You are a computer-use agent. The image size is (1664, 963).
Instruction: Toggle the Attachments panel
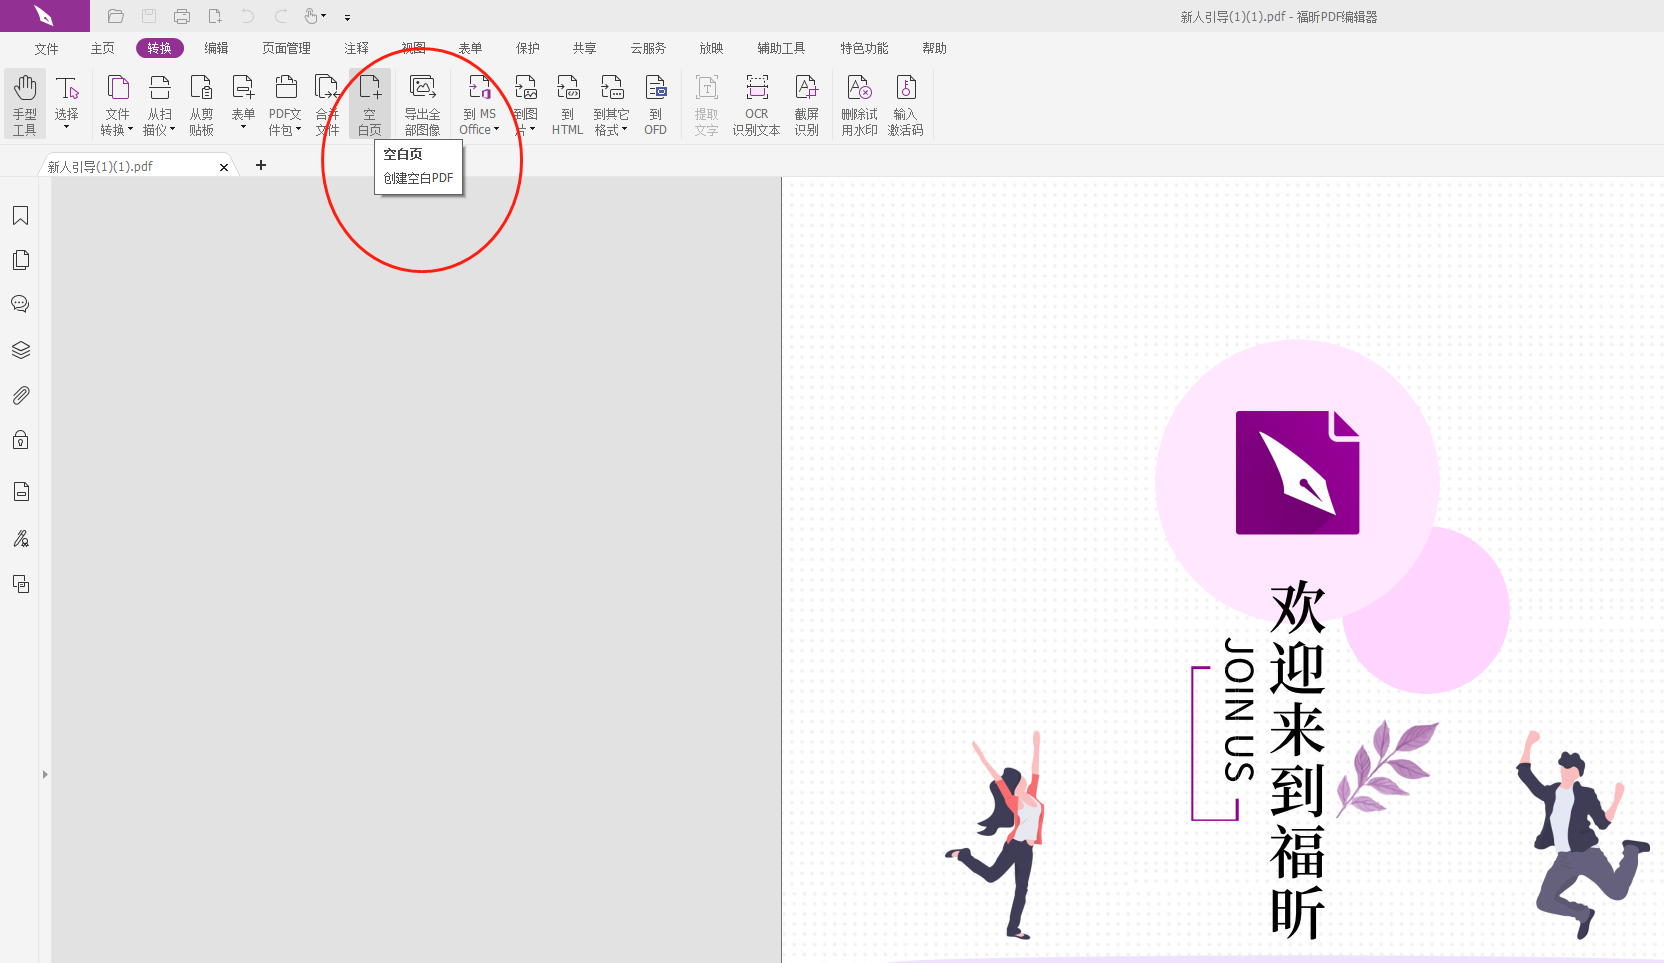pos(20,394)
